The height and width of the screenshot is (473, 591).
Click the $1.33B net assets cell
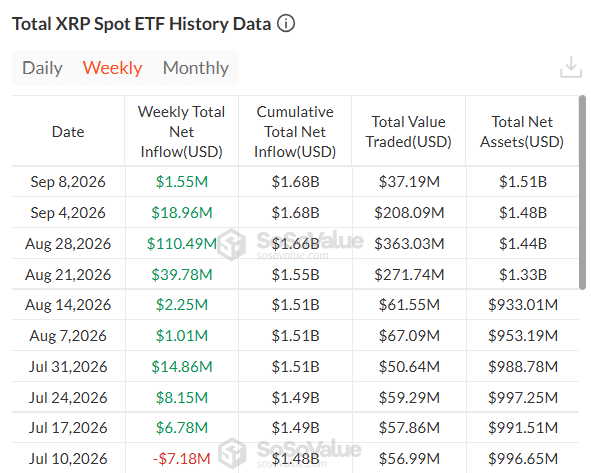(x=523, y=274)
